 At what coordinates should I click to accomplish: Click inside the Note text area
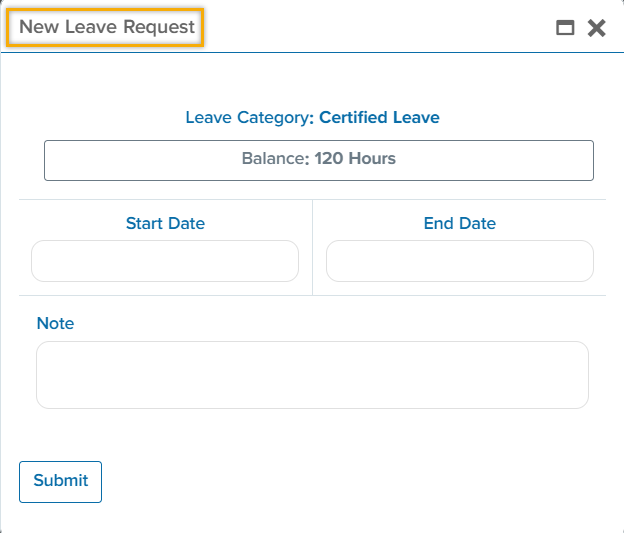312,375
